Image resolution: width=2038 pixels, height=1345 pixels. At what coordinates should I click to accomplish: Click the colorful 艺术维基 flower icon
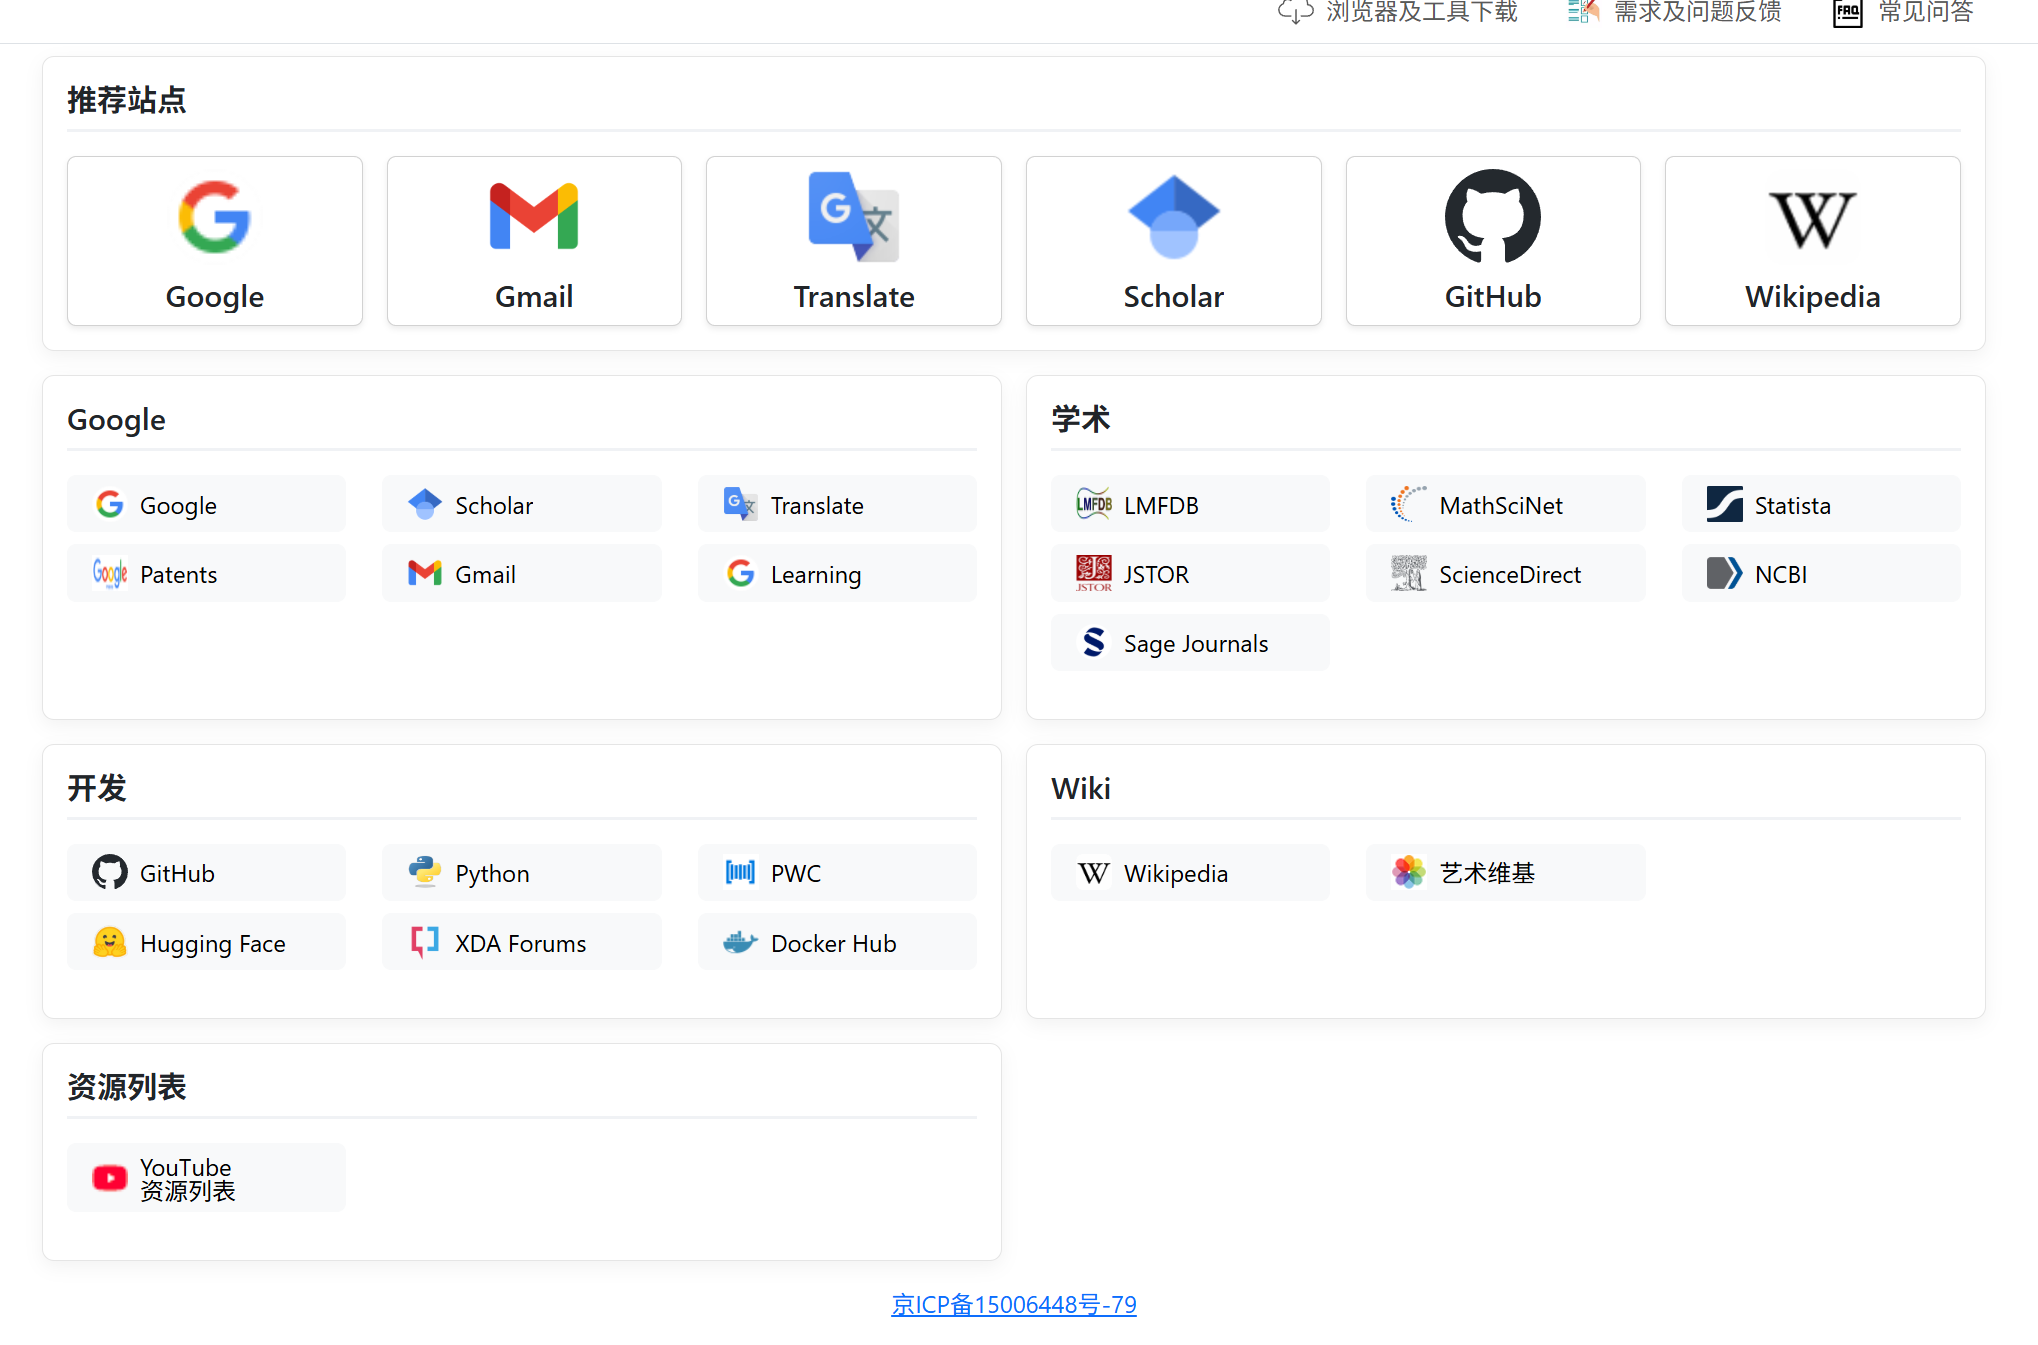point(1409,872)
